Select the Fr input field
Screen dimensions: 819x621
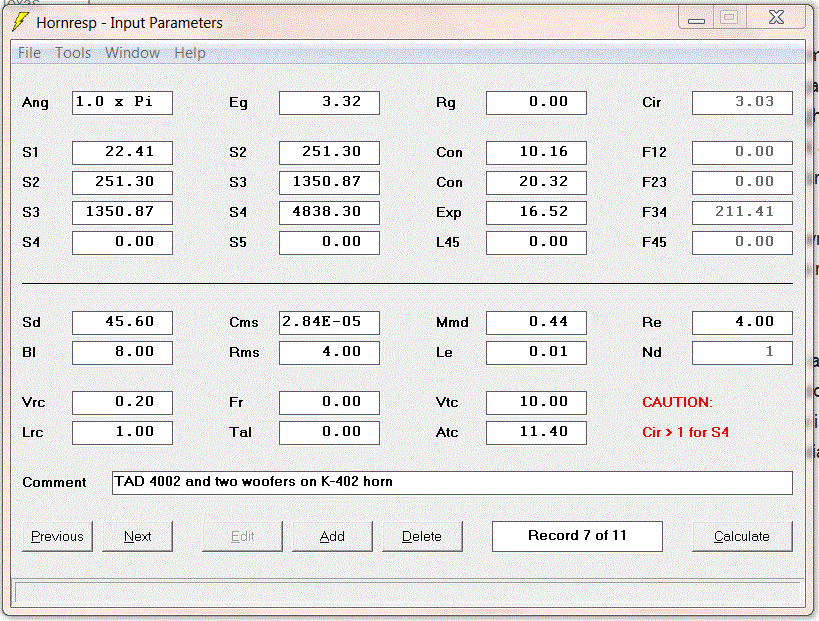coord(329,403)
